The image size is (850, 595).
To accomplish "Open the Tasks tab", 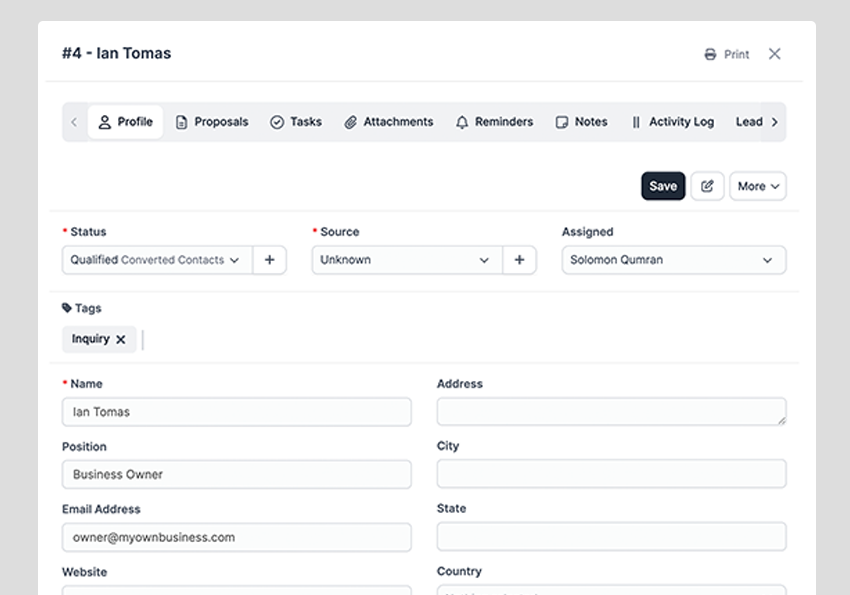I will pyautogui.click(x=296, y=122).
